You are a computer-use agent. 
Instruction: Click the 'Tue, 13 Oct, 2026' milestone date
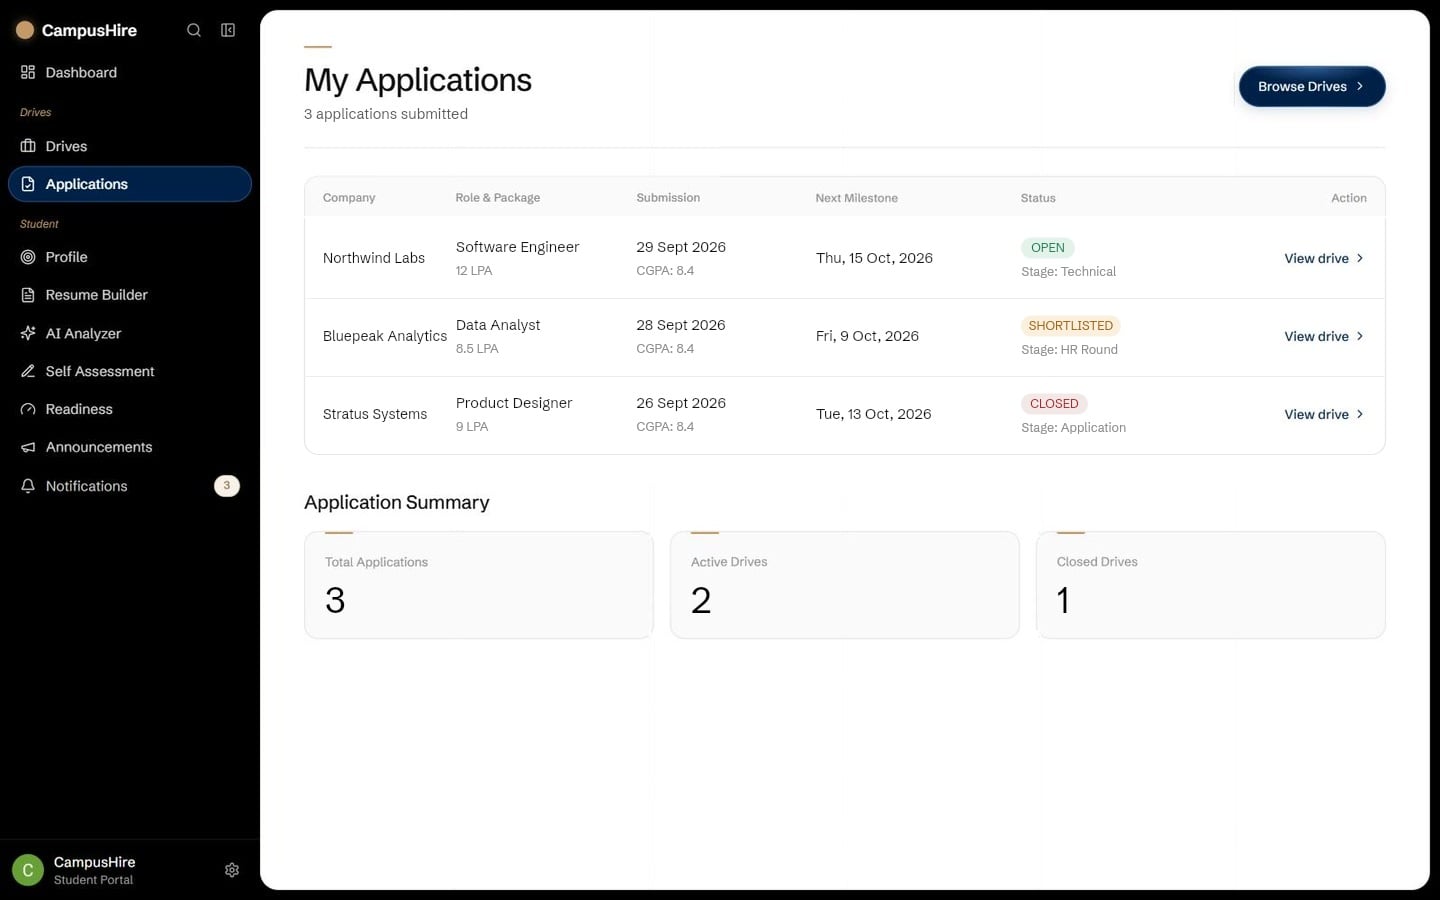(873, 414)
